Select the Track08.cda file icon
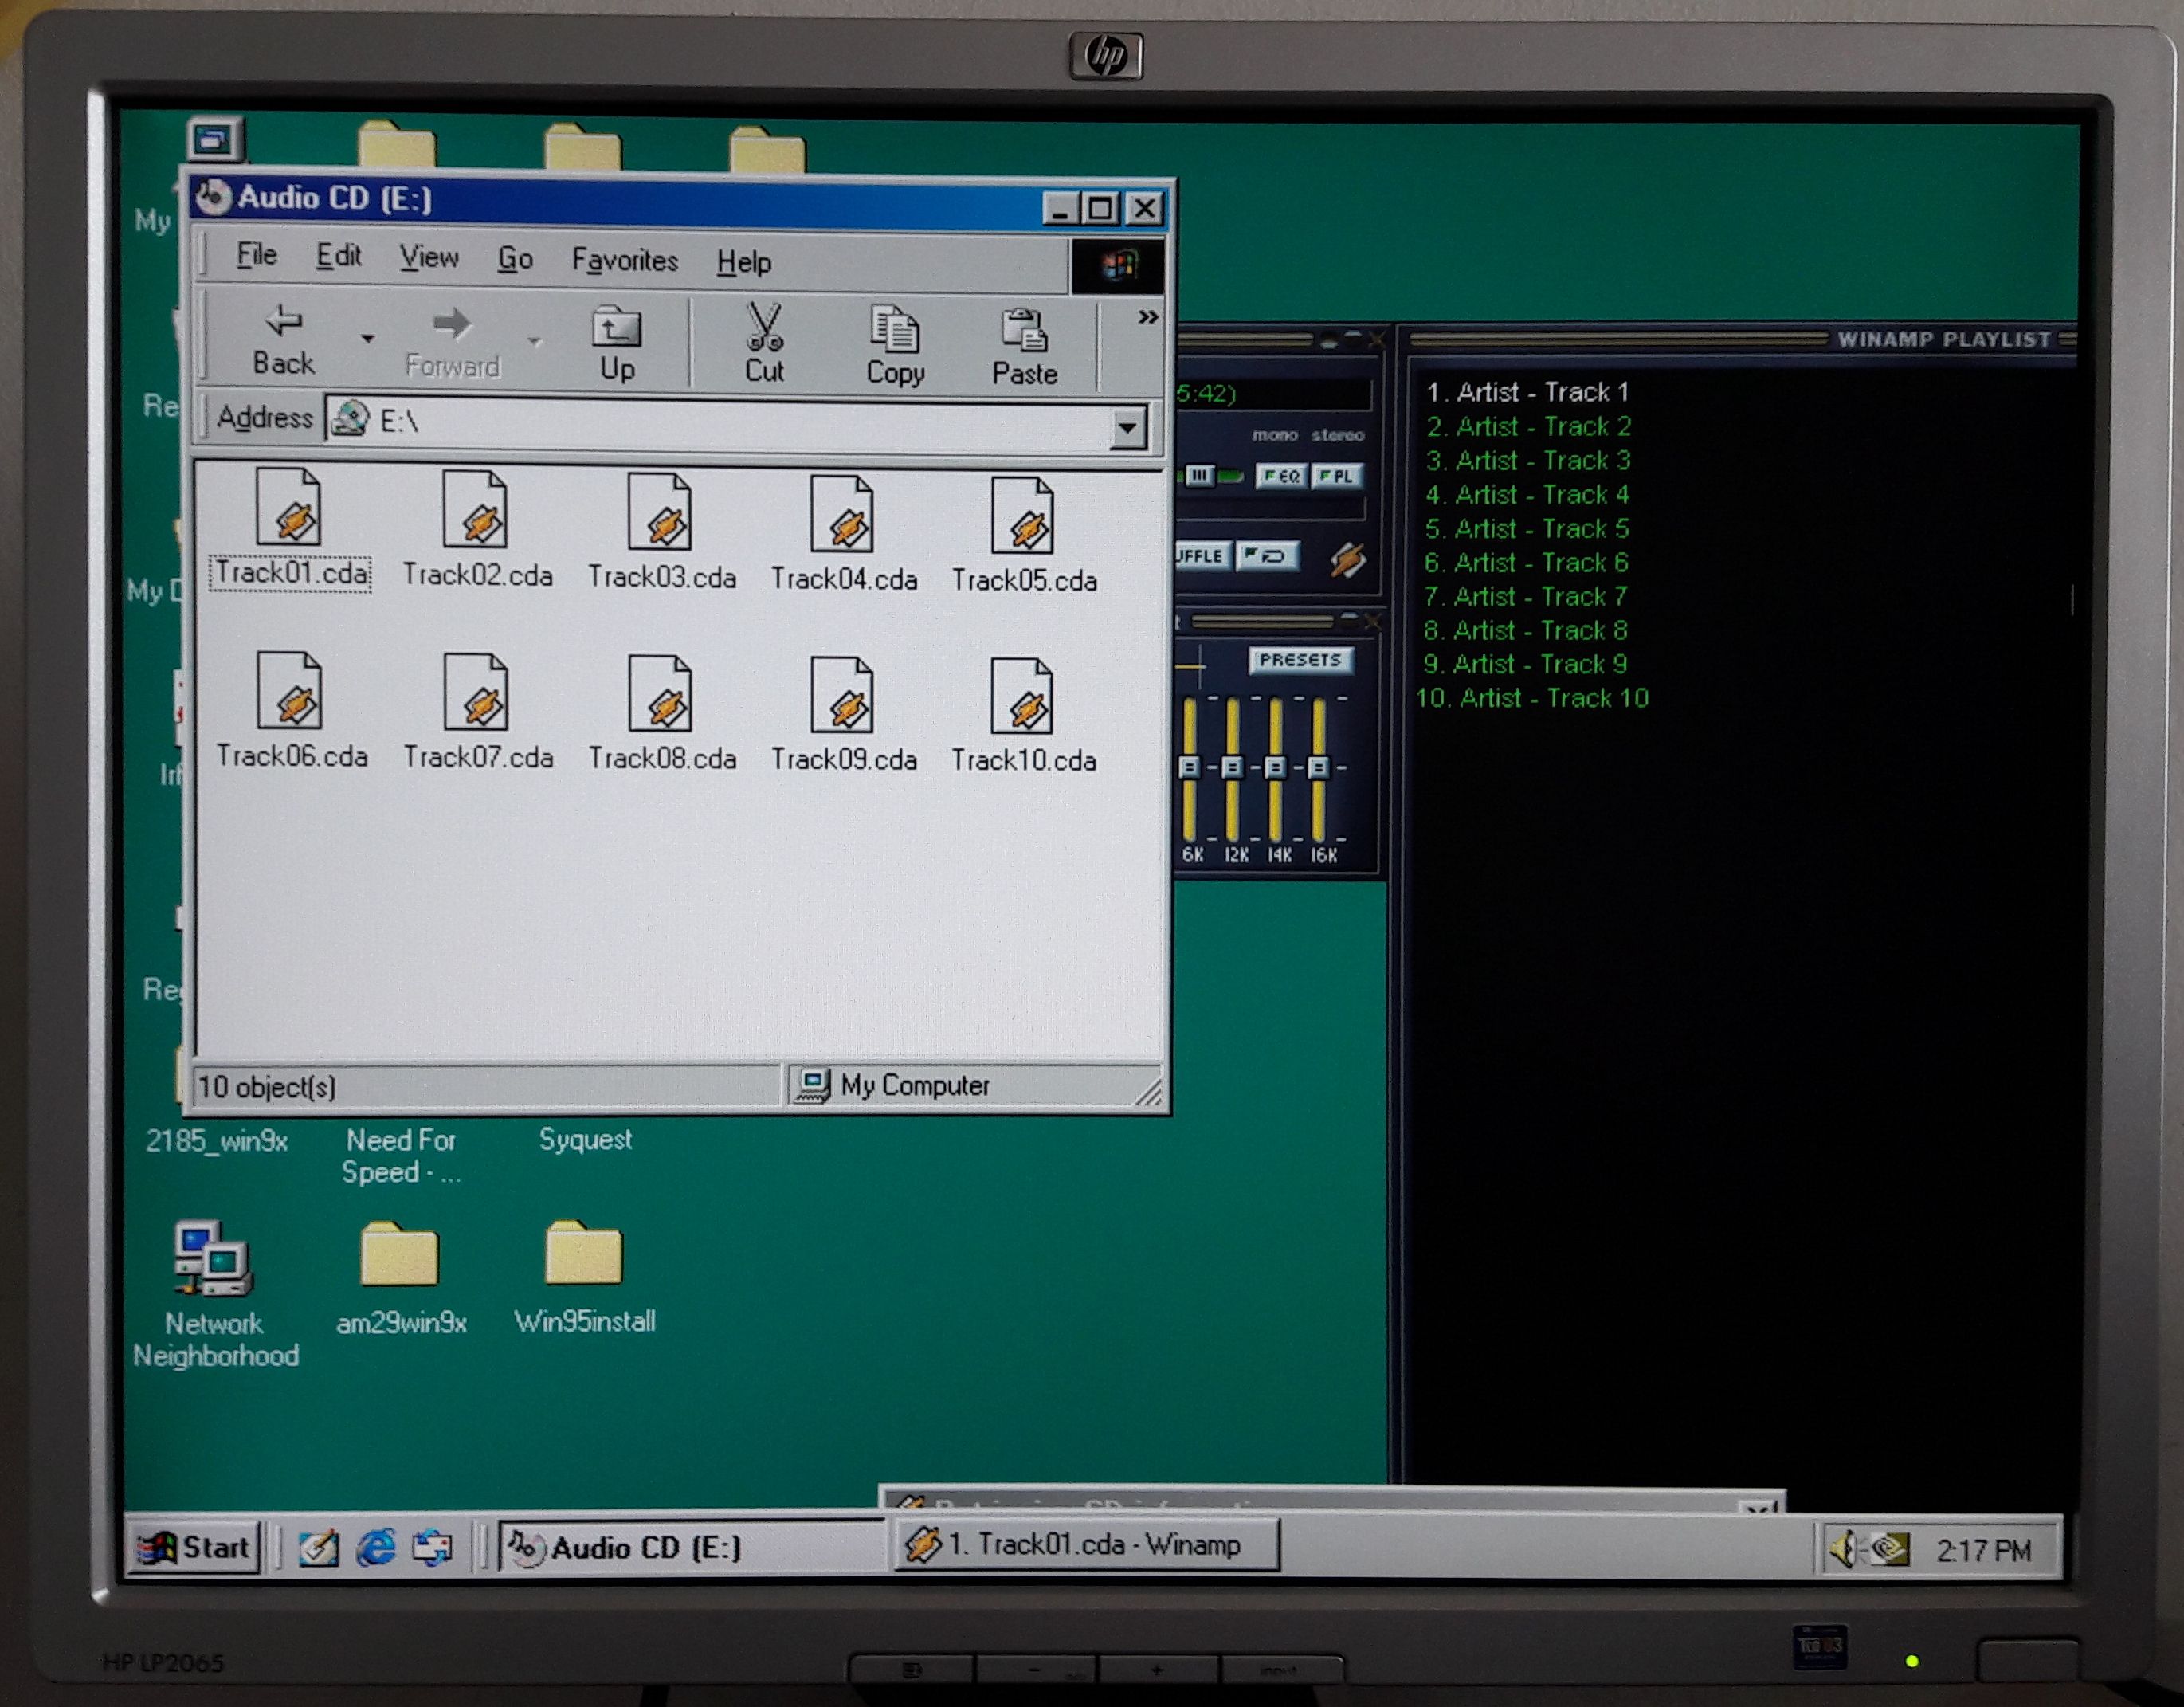Image resolution: width=2184 pixels, height=1707 pixels. tap(660, 694)
